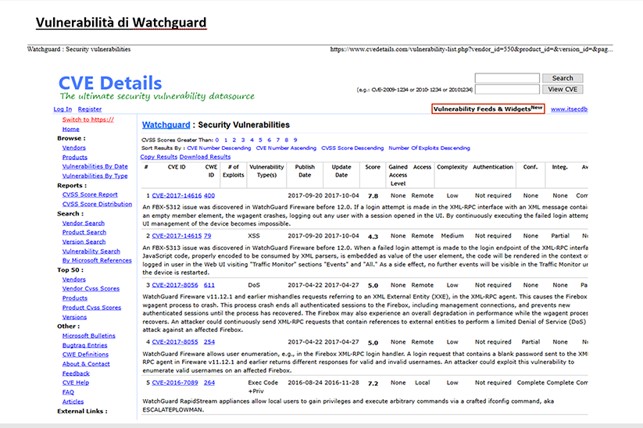Open Feedback link

tap(76, 373)
